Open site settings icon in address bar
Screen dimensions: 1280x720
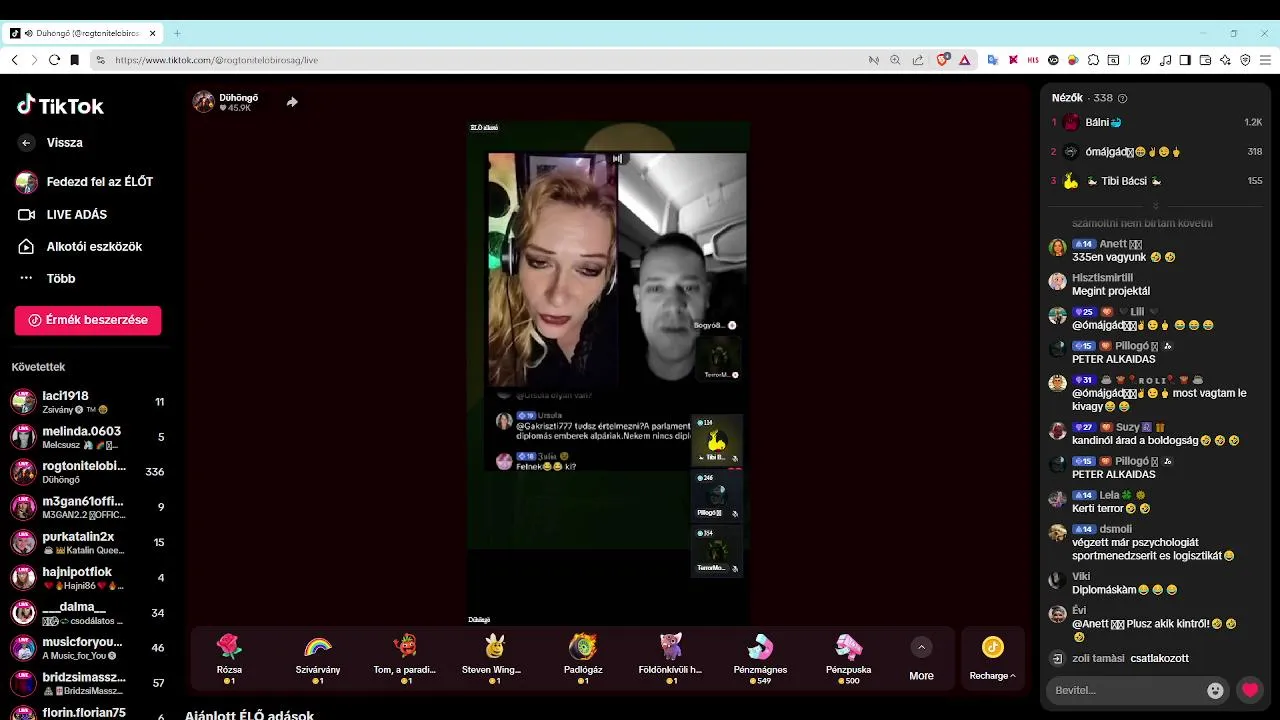coord(100,60)
